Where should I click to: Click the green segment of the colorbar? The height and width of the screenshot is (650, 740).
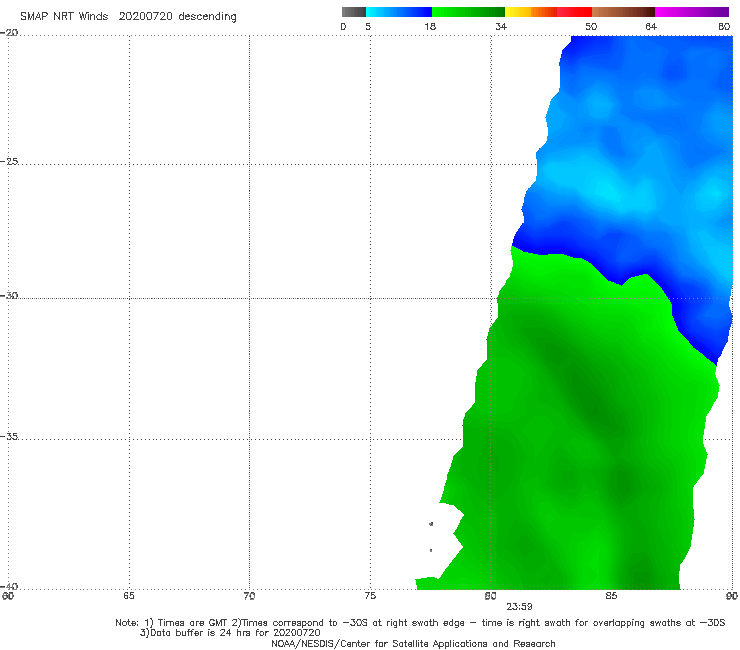click(x=468, y=12)
